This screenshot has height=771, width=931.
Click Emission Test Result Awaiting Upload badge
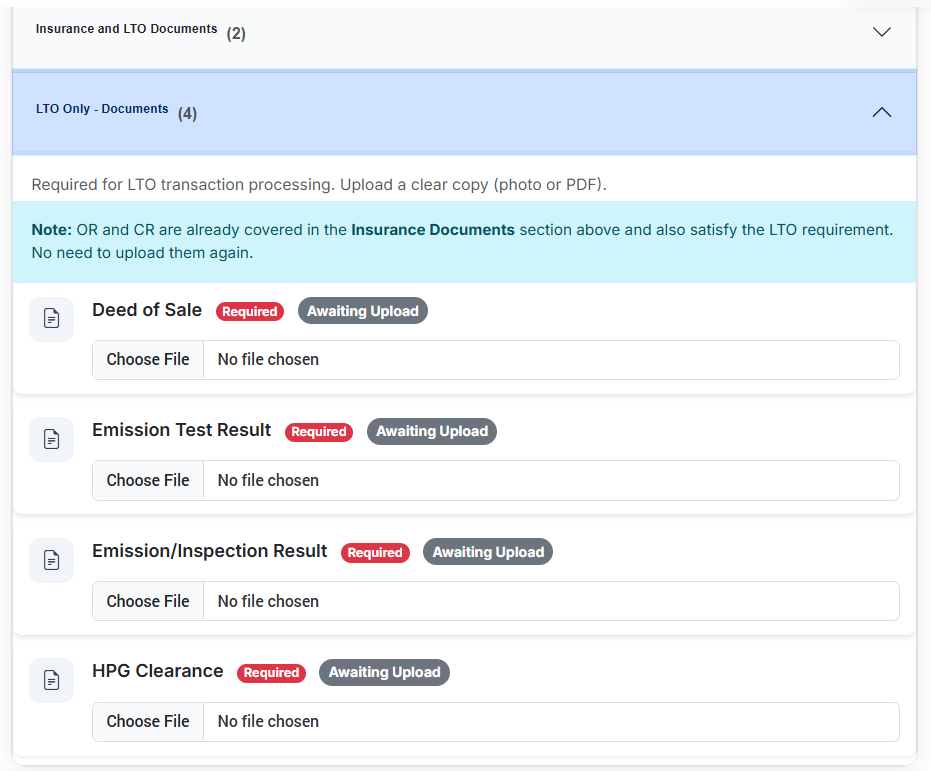point(431,431)
